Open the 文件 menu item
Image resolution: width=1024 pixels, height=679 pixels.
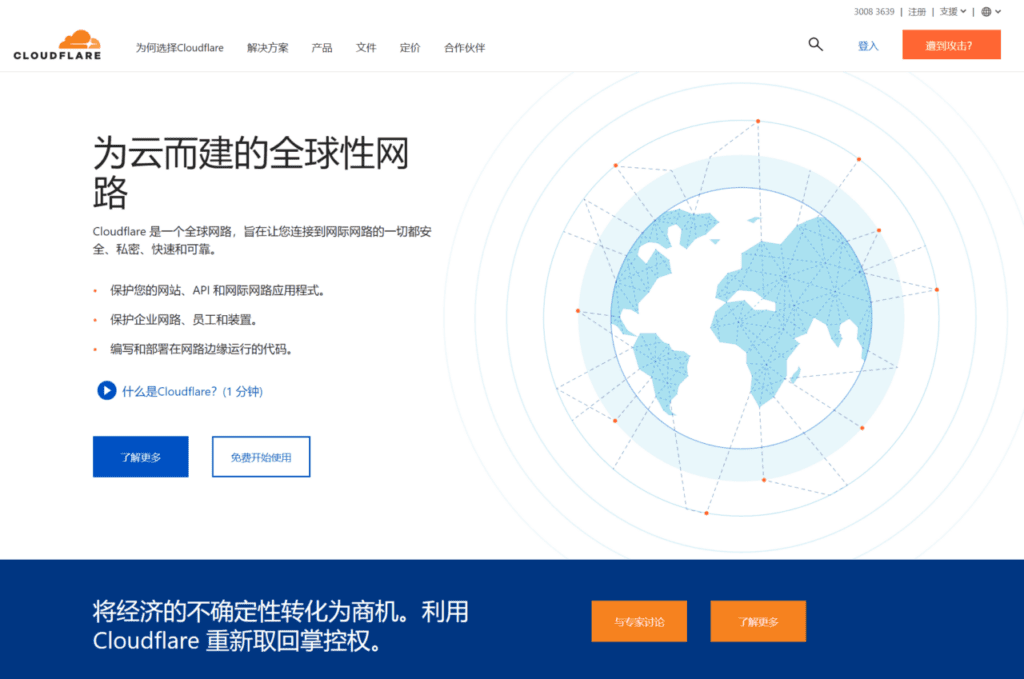[x=366, y=47]
